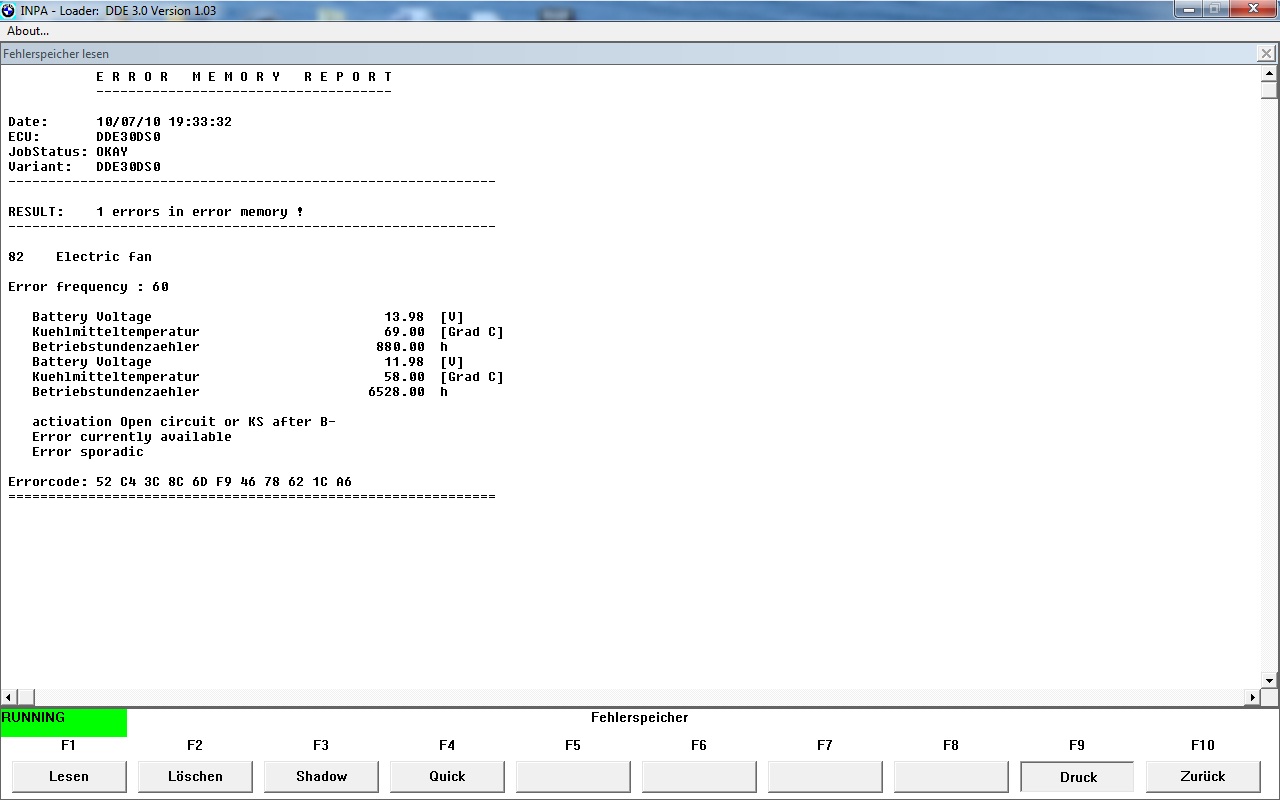Click the Löschen button to clear errors
The height and width of the screenshot is (800, 1280).
point(195,776)
